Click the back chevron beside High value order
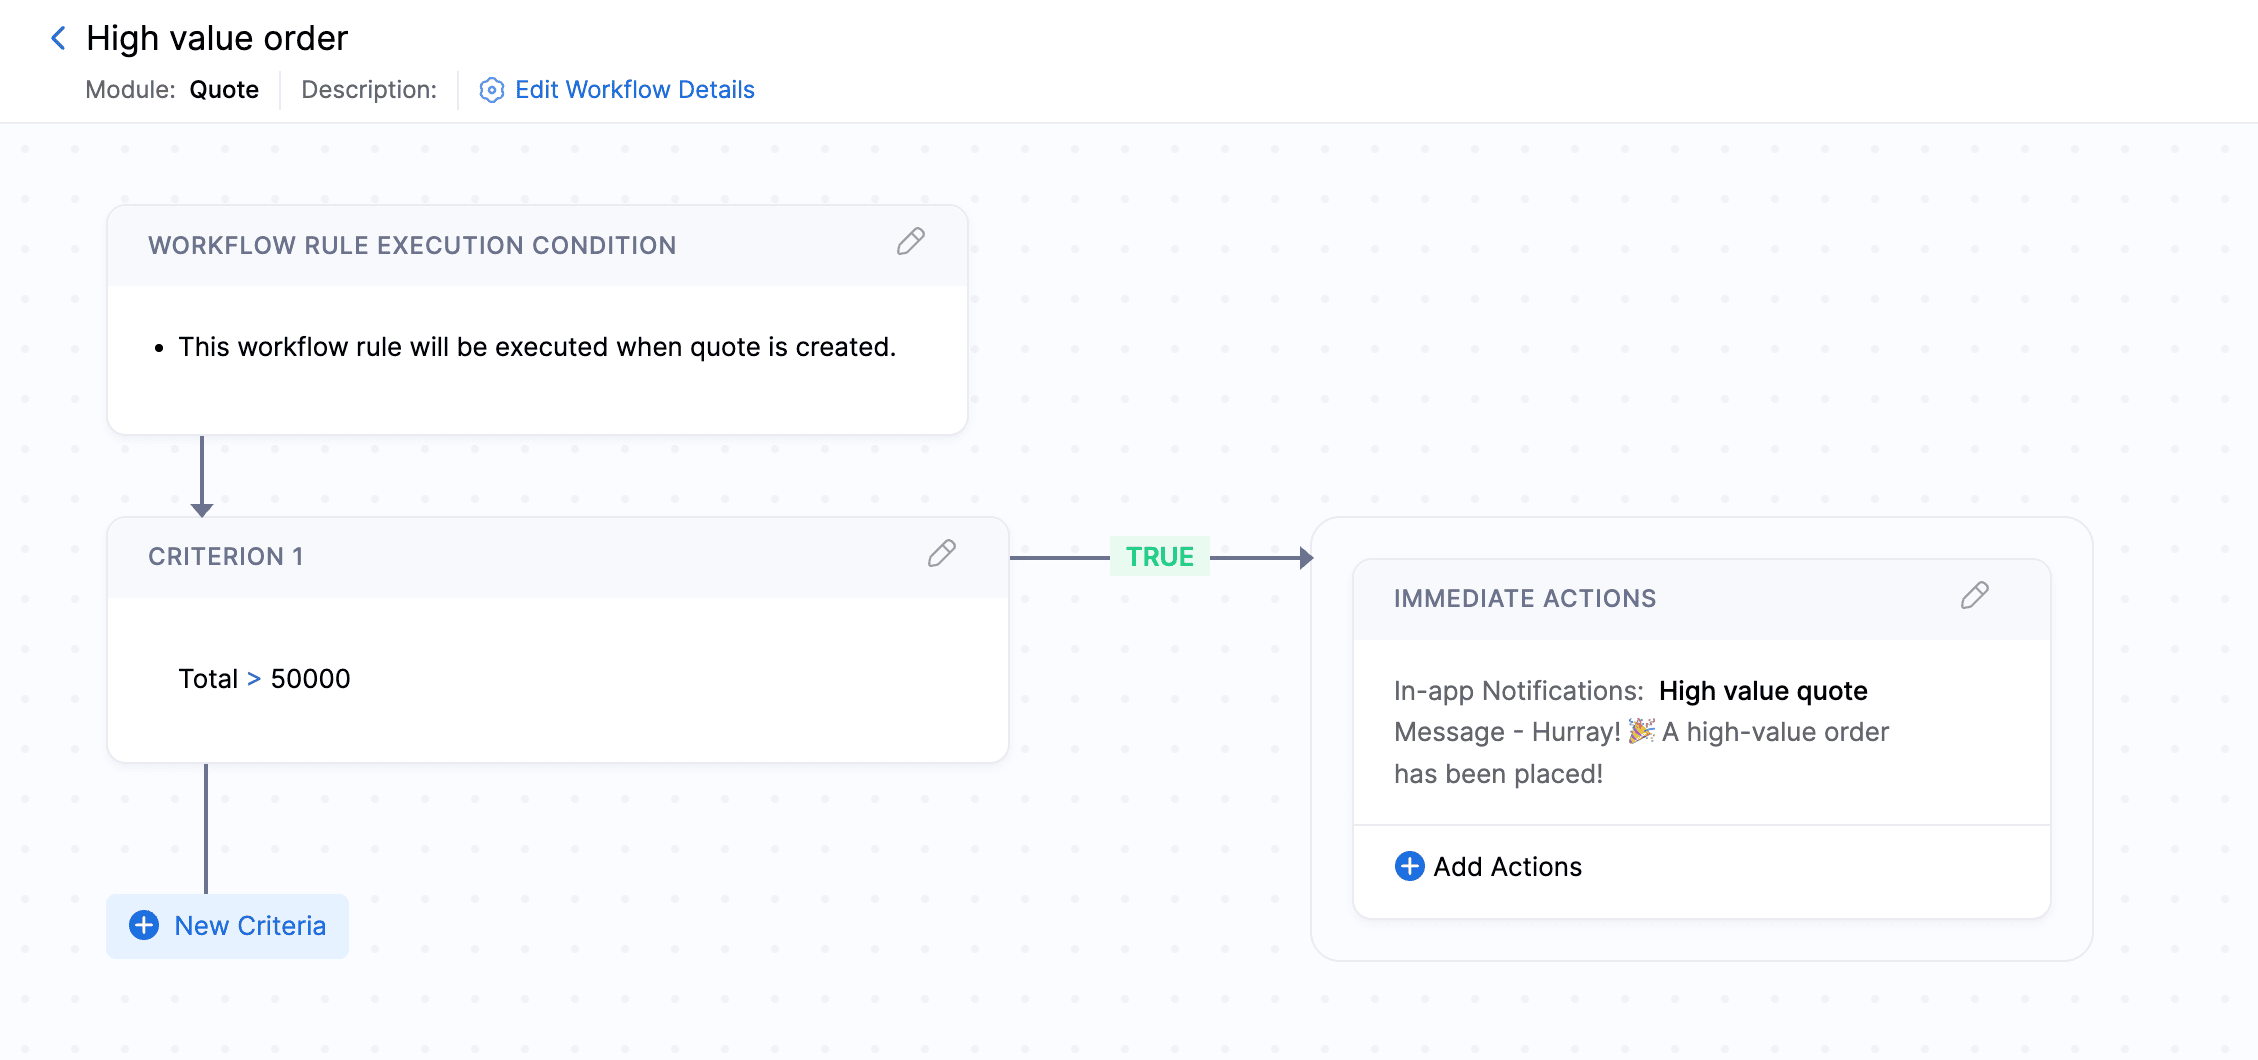Viewport: 2258px width, 1060px height. (x=57, y=37)
